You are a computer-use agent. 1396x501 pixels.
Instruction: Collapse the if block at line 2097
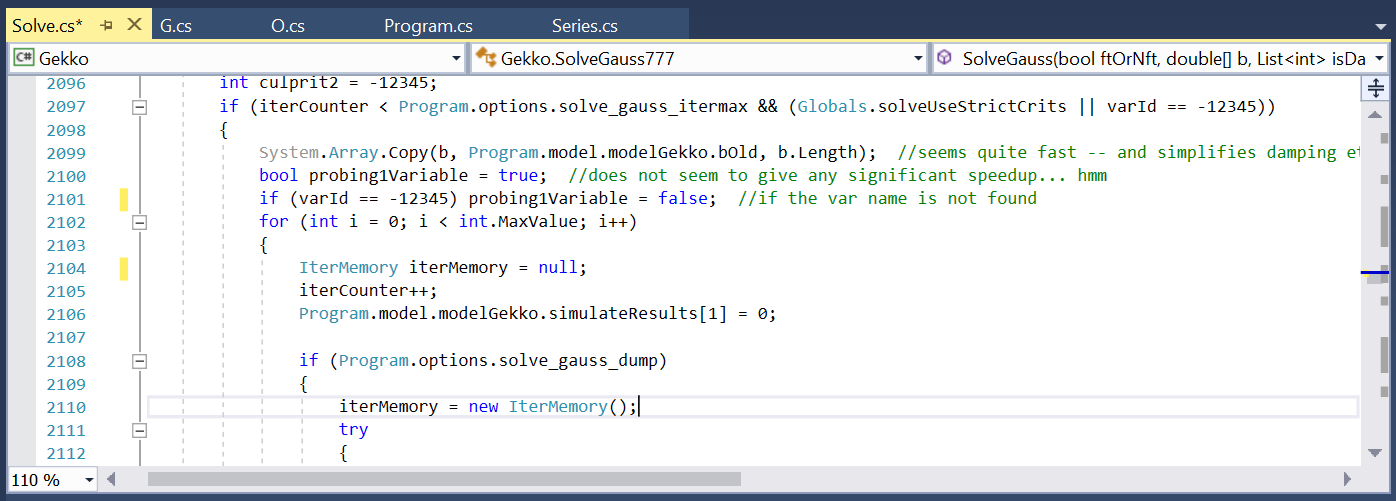140,107
